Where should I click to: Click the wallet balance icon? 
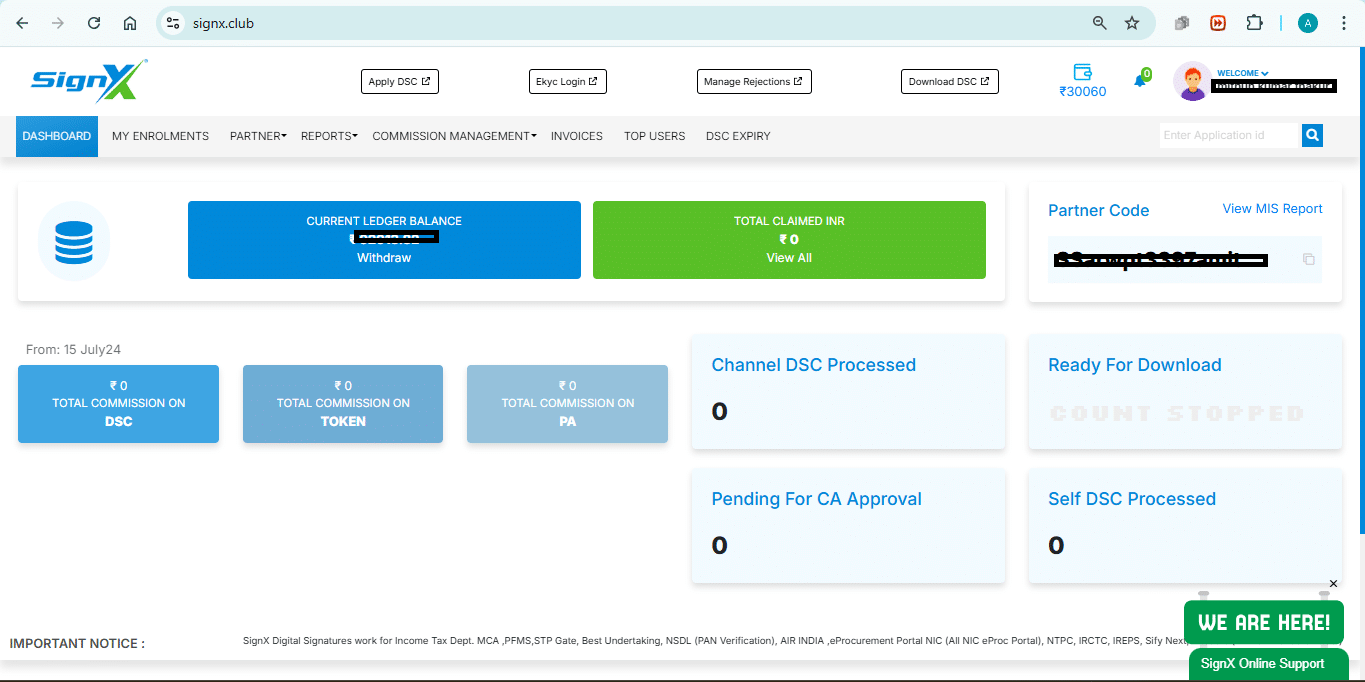pos(1082,73)
